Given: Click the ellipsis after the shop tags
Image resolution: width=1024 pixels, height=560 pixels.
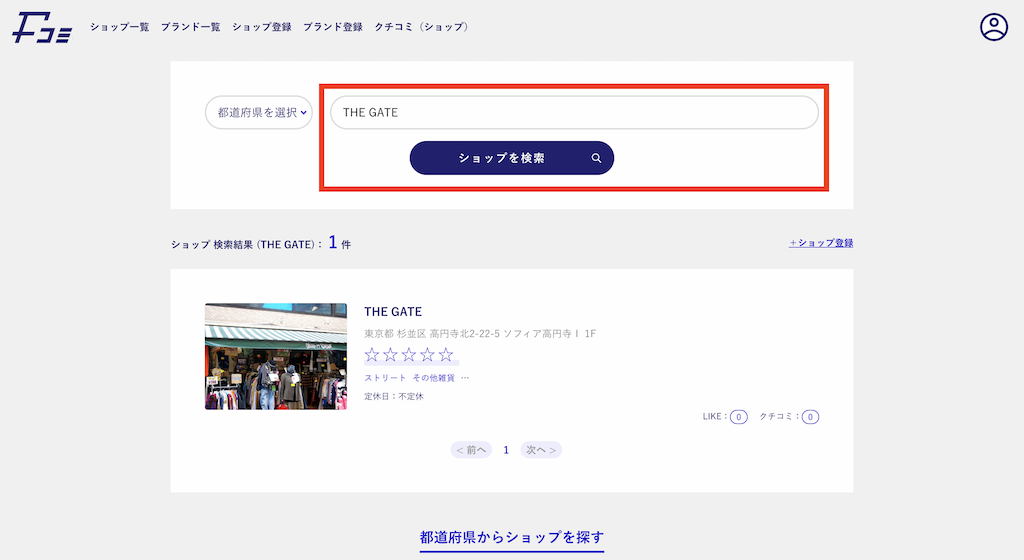Looking at the screenshot, I should pos(465,378).
